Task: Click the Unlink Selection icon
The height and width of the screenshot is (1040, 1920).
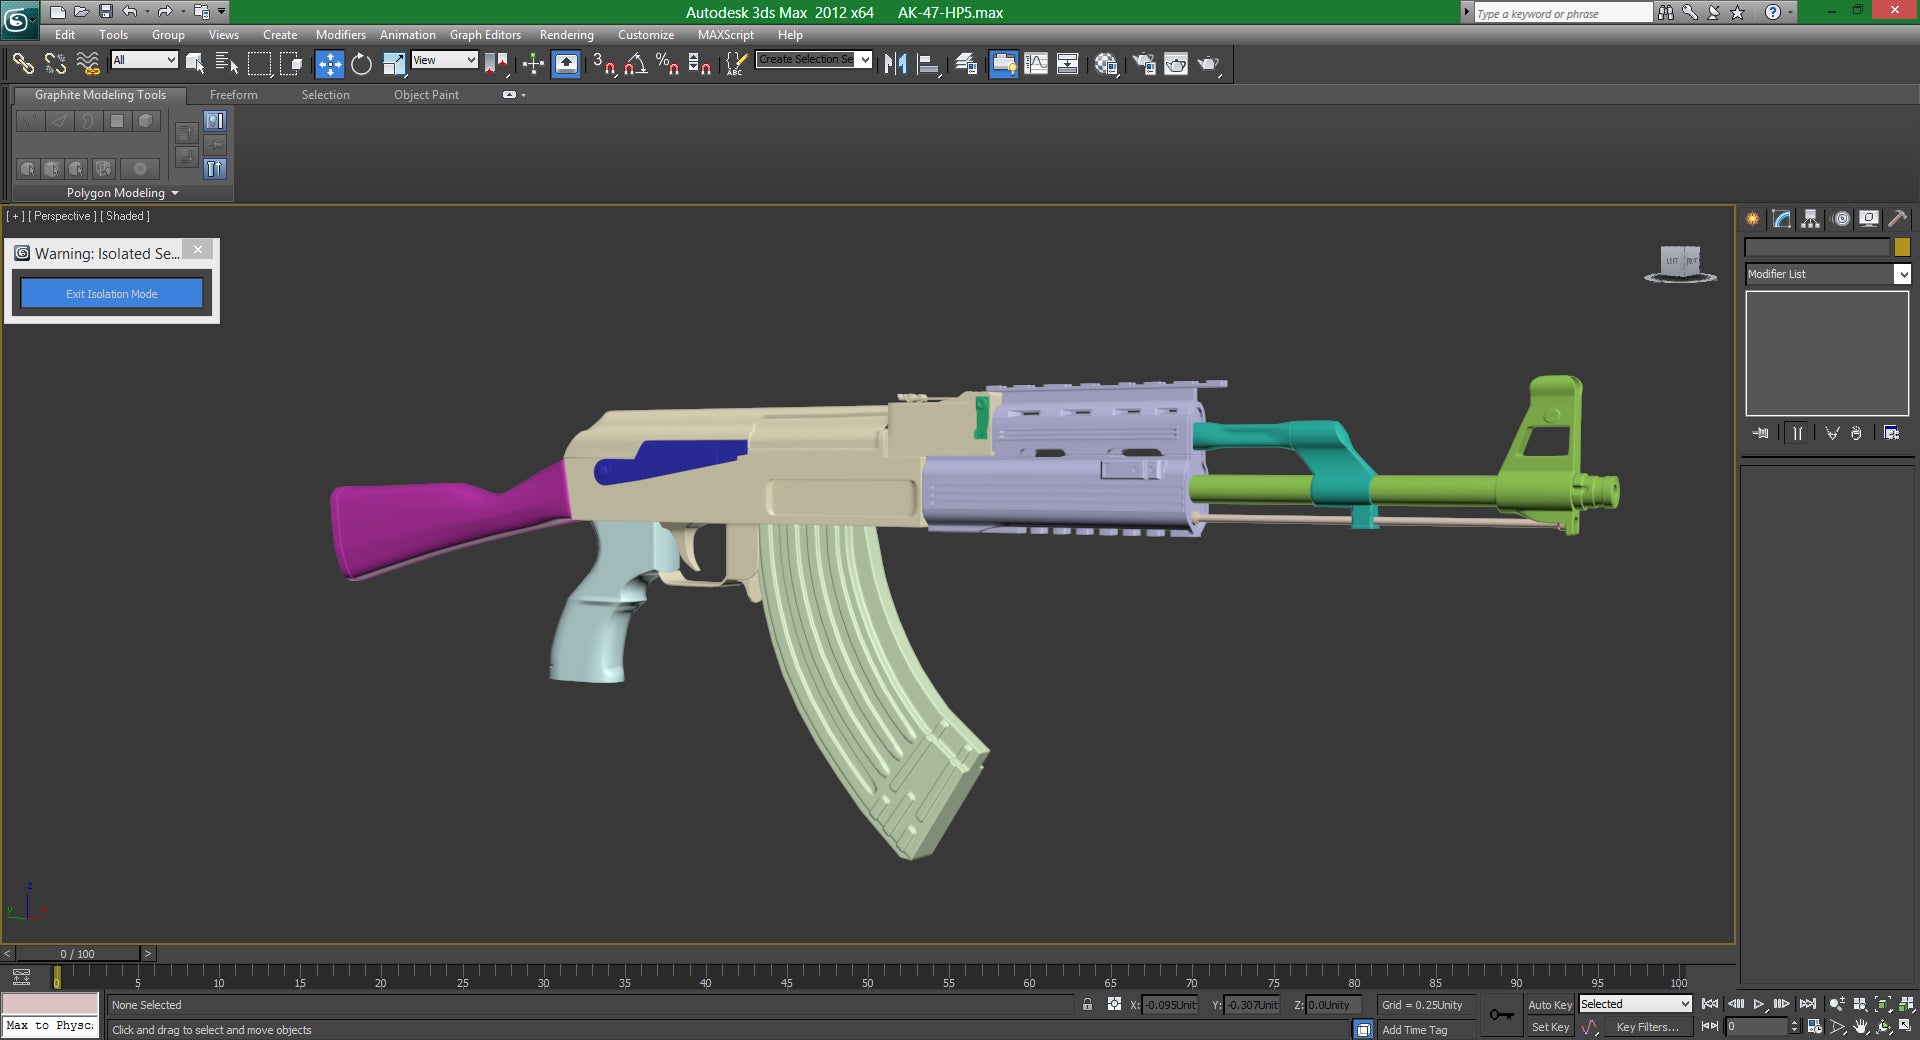Action: (55, 64)
